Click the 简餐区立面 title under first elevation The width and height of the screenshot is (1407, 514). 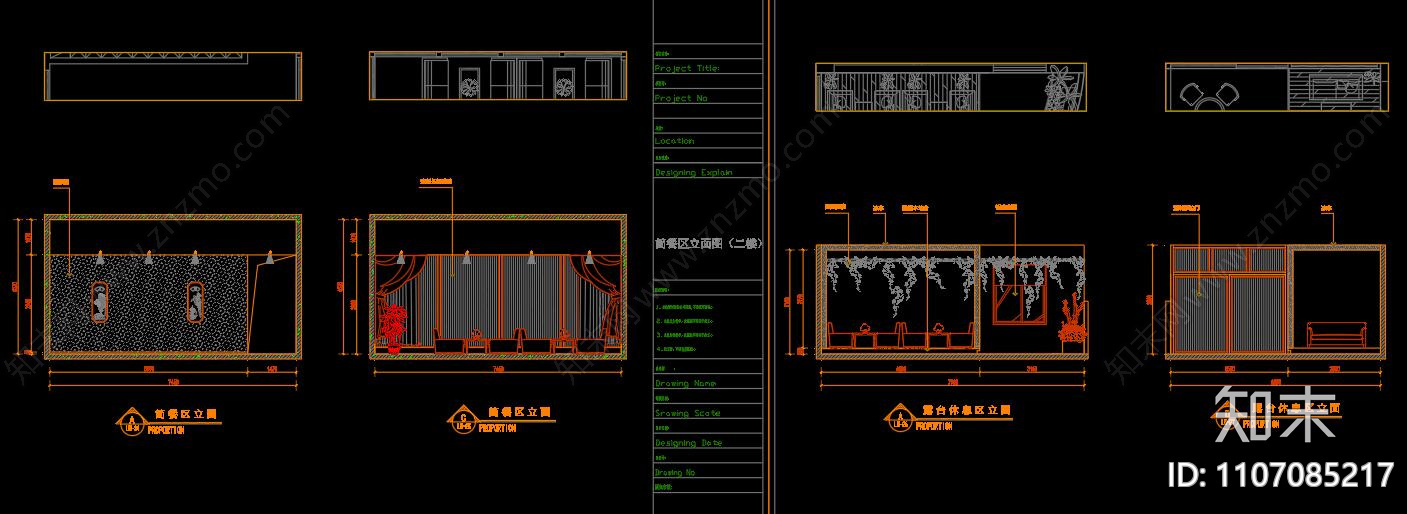click(x=185, y=412)
